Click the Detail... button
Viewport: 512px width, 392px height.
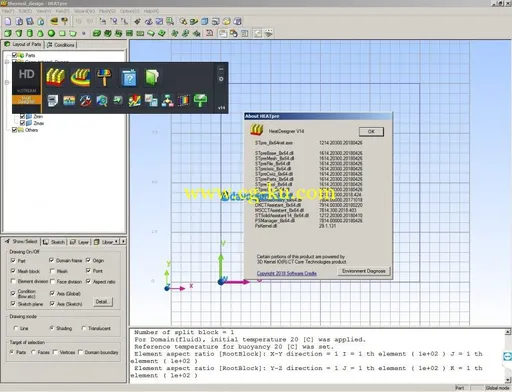tap(102, 302)
